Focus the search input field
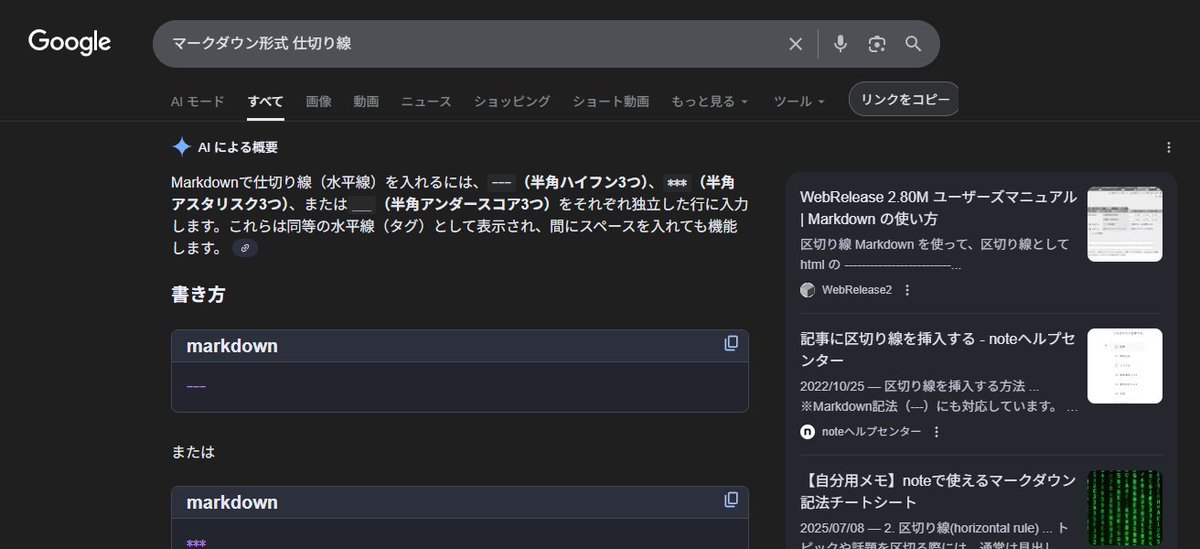 click(x=470, y=44)
